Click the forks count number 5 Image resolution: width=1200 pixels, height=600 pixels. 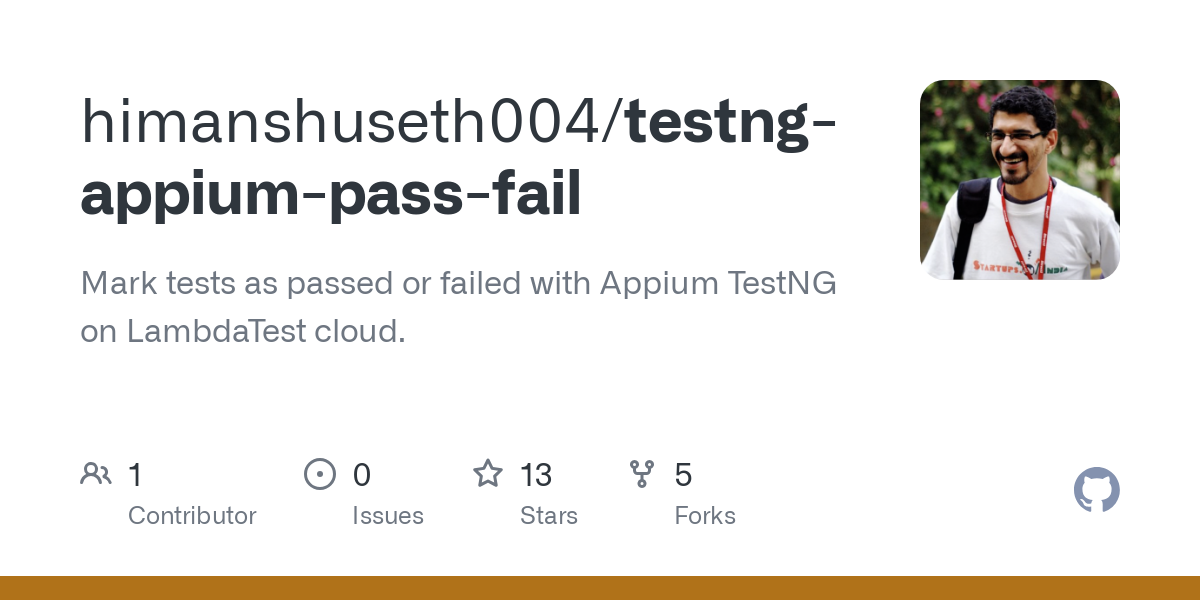[x=684, y=475]
